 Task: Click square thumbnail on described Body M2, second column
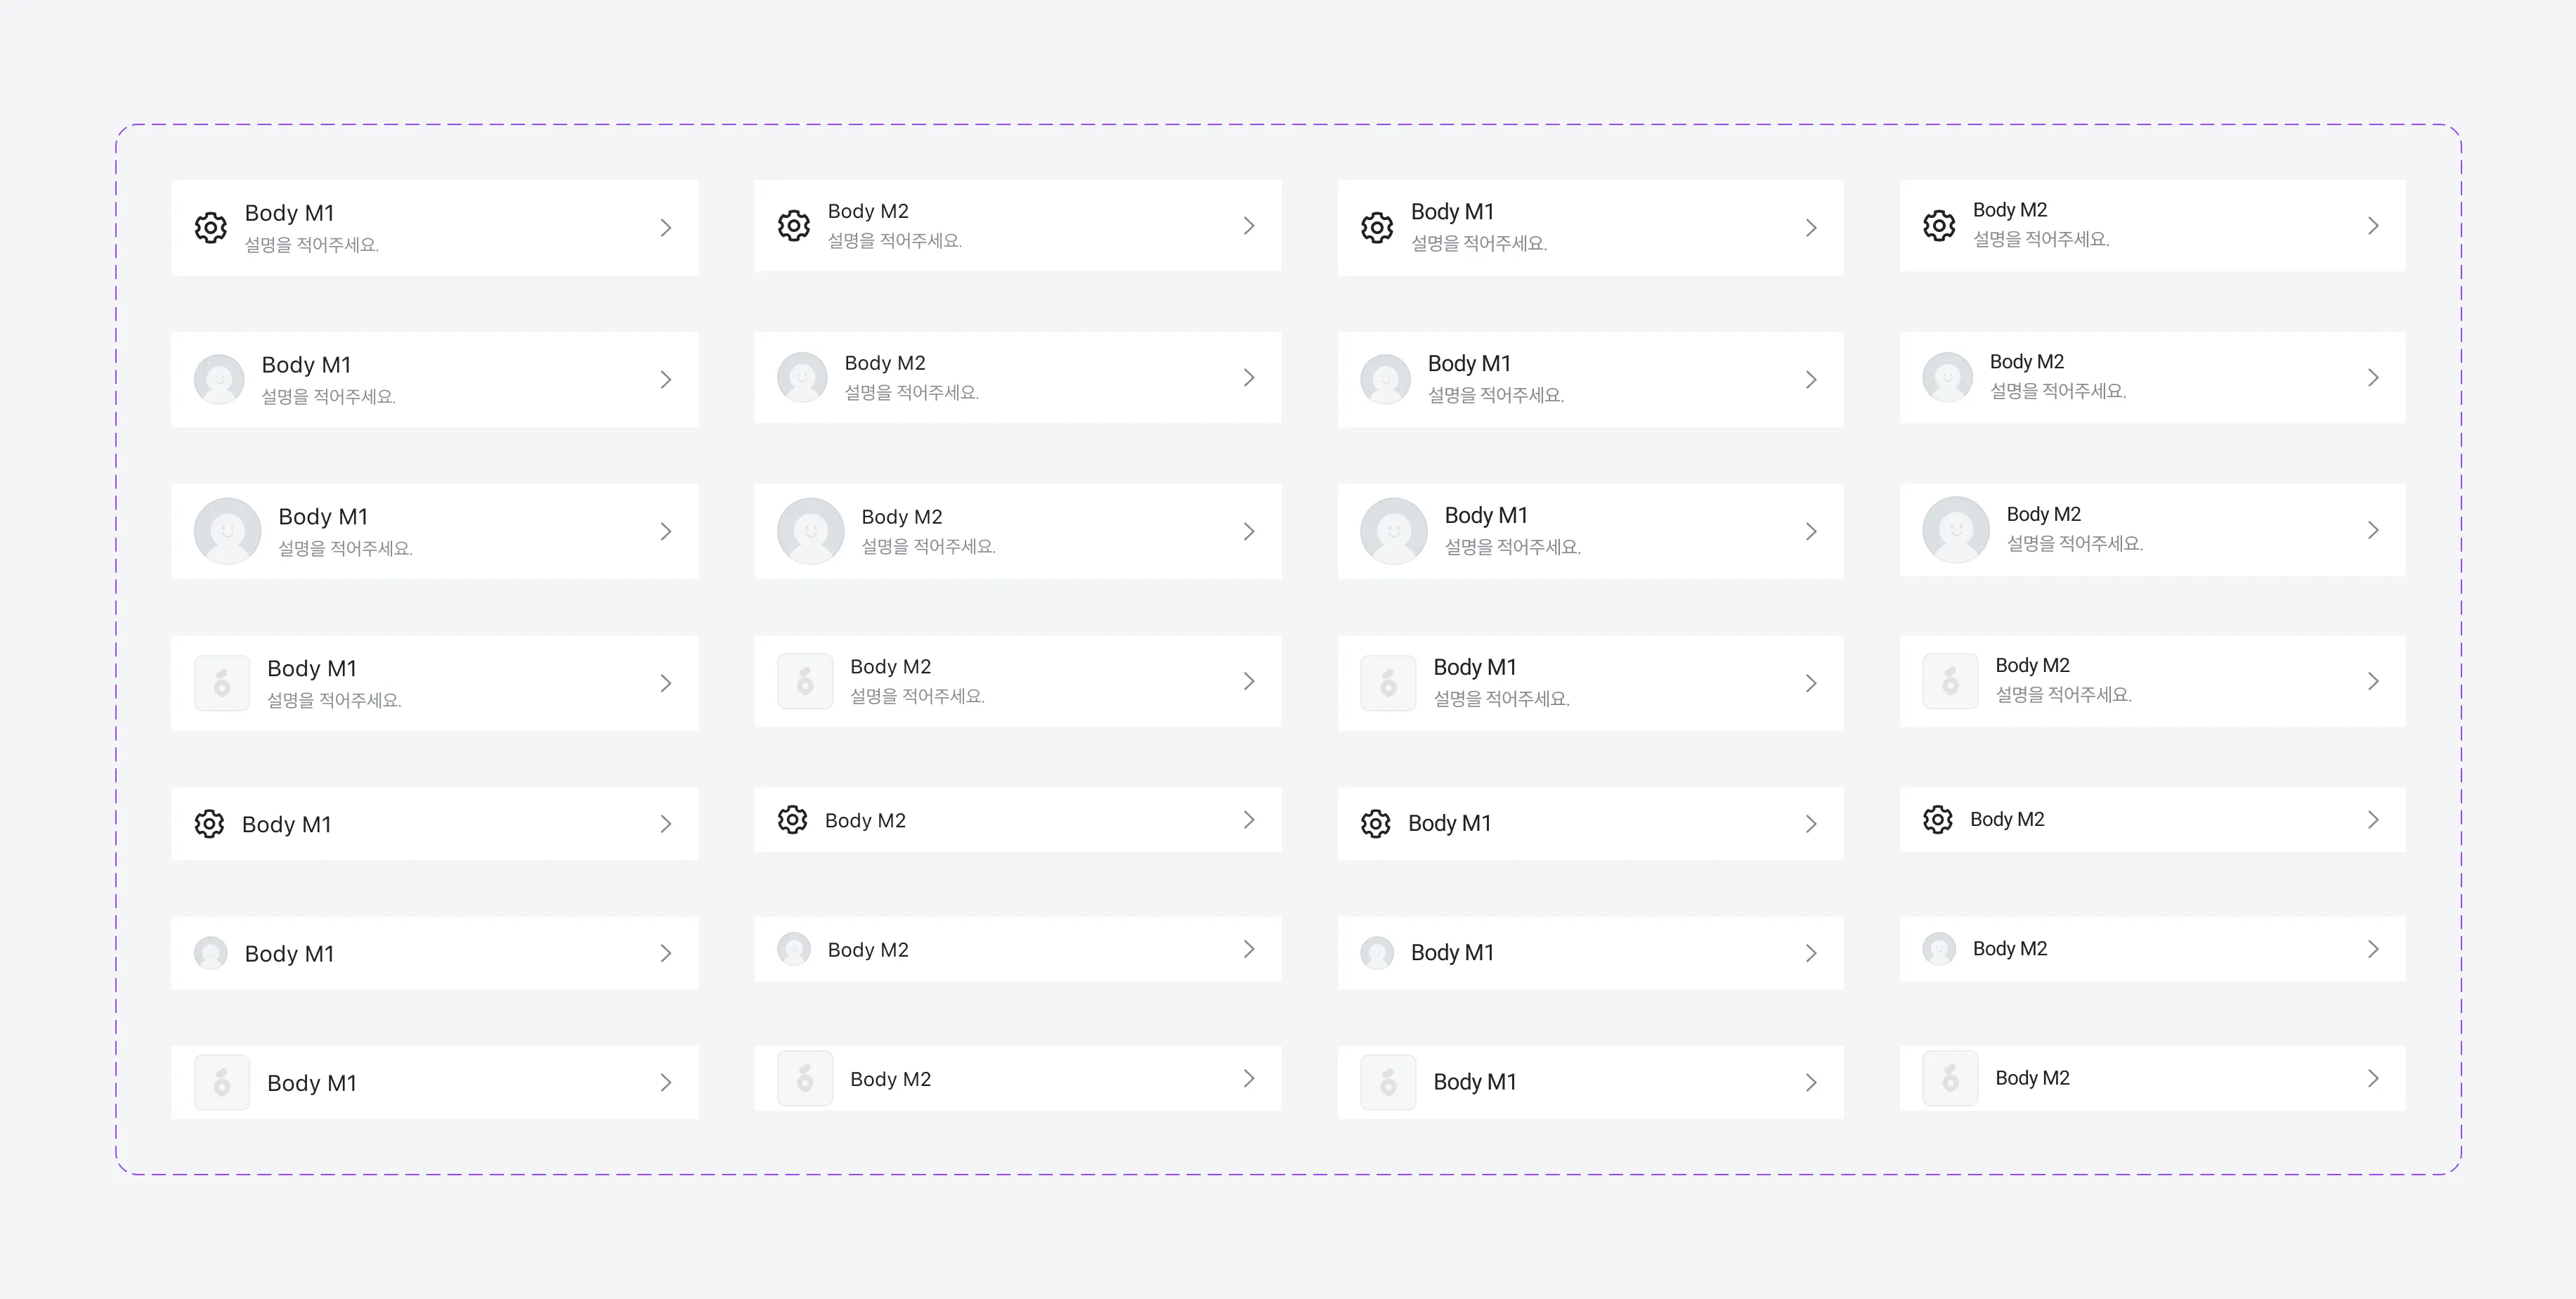(x=805, y=682)
